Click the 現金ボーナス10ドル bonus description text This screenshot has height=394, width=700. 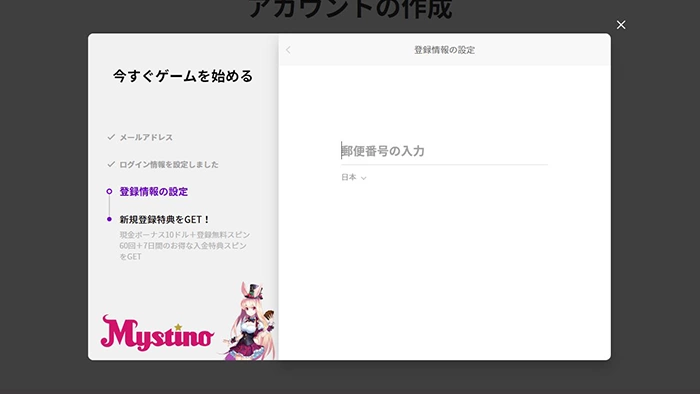184,245
